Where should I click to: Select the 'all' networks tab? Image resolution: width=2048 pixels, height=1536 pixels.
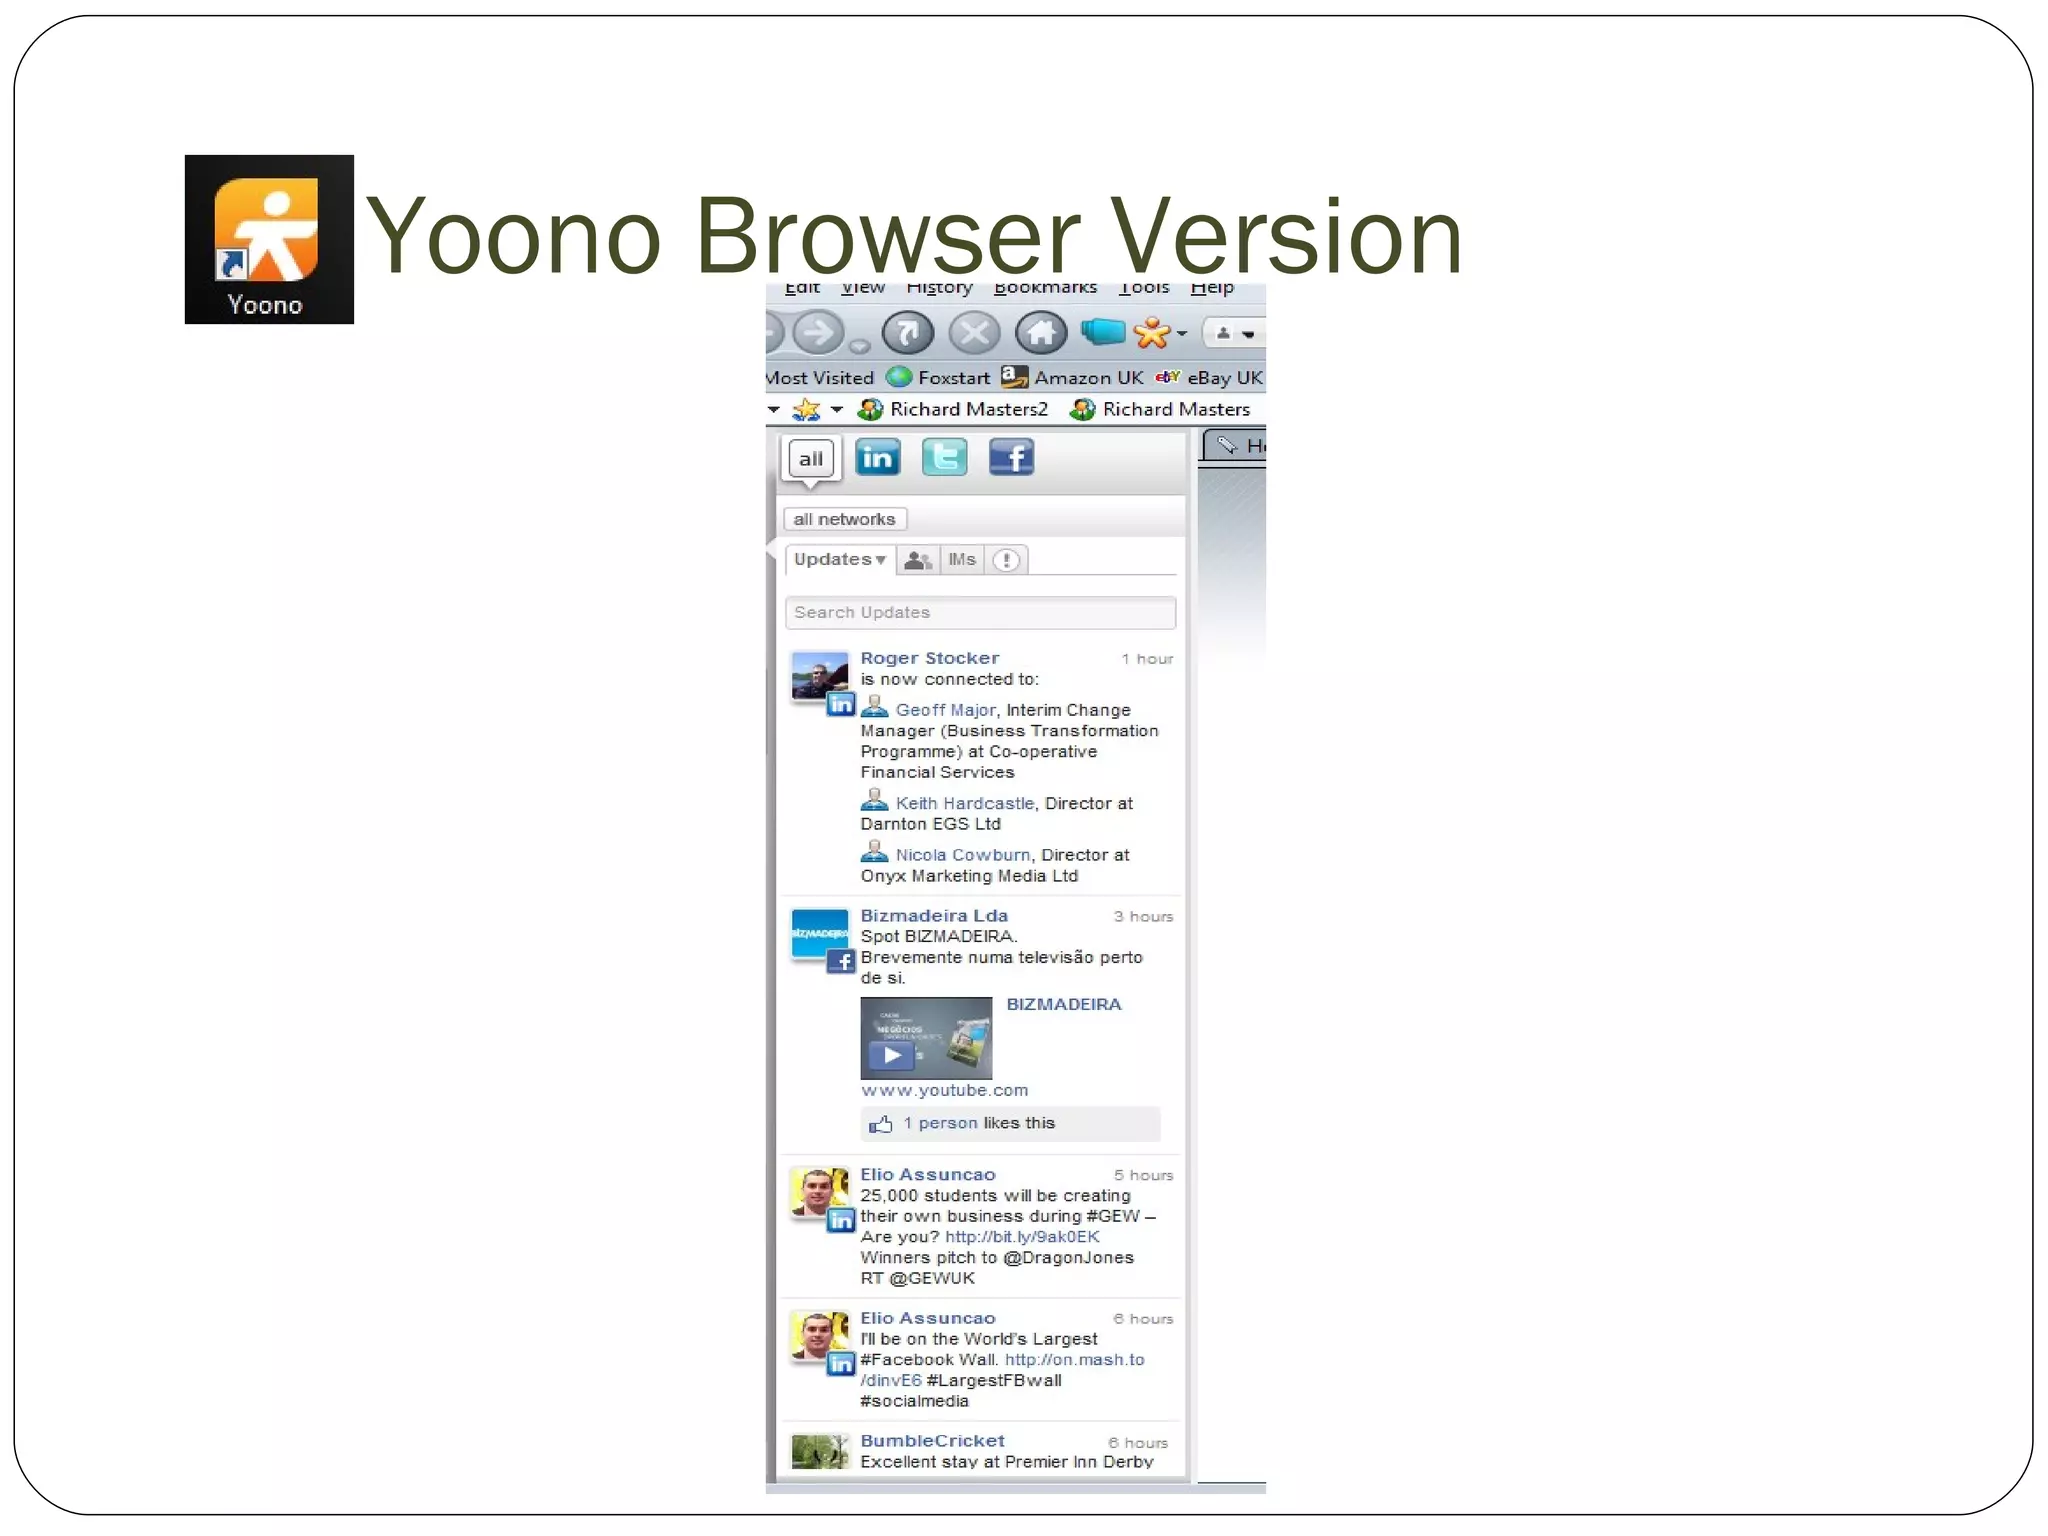(x=811, y=459)
